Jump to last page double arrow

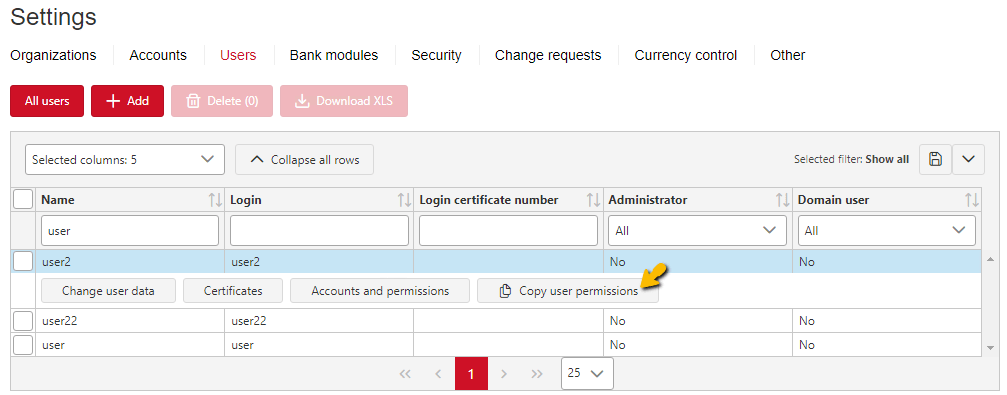tap(538, 374)
